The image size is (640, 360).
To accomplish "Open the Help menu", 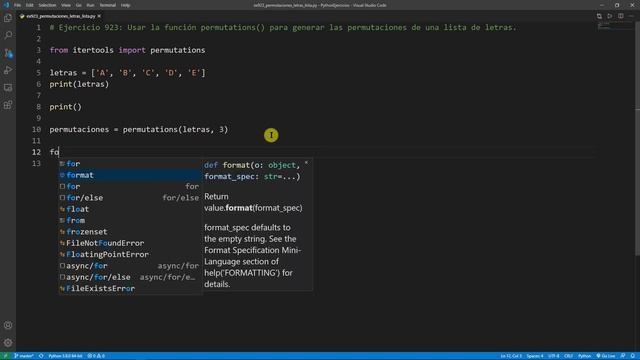I will coord(125,5).
